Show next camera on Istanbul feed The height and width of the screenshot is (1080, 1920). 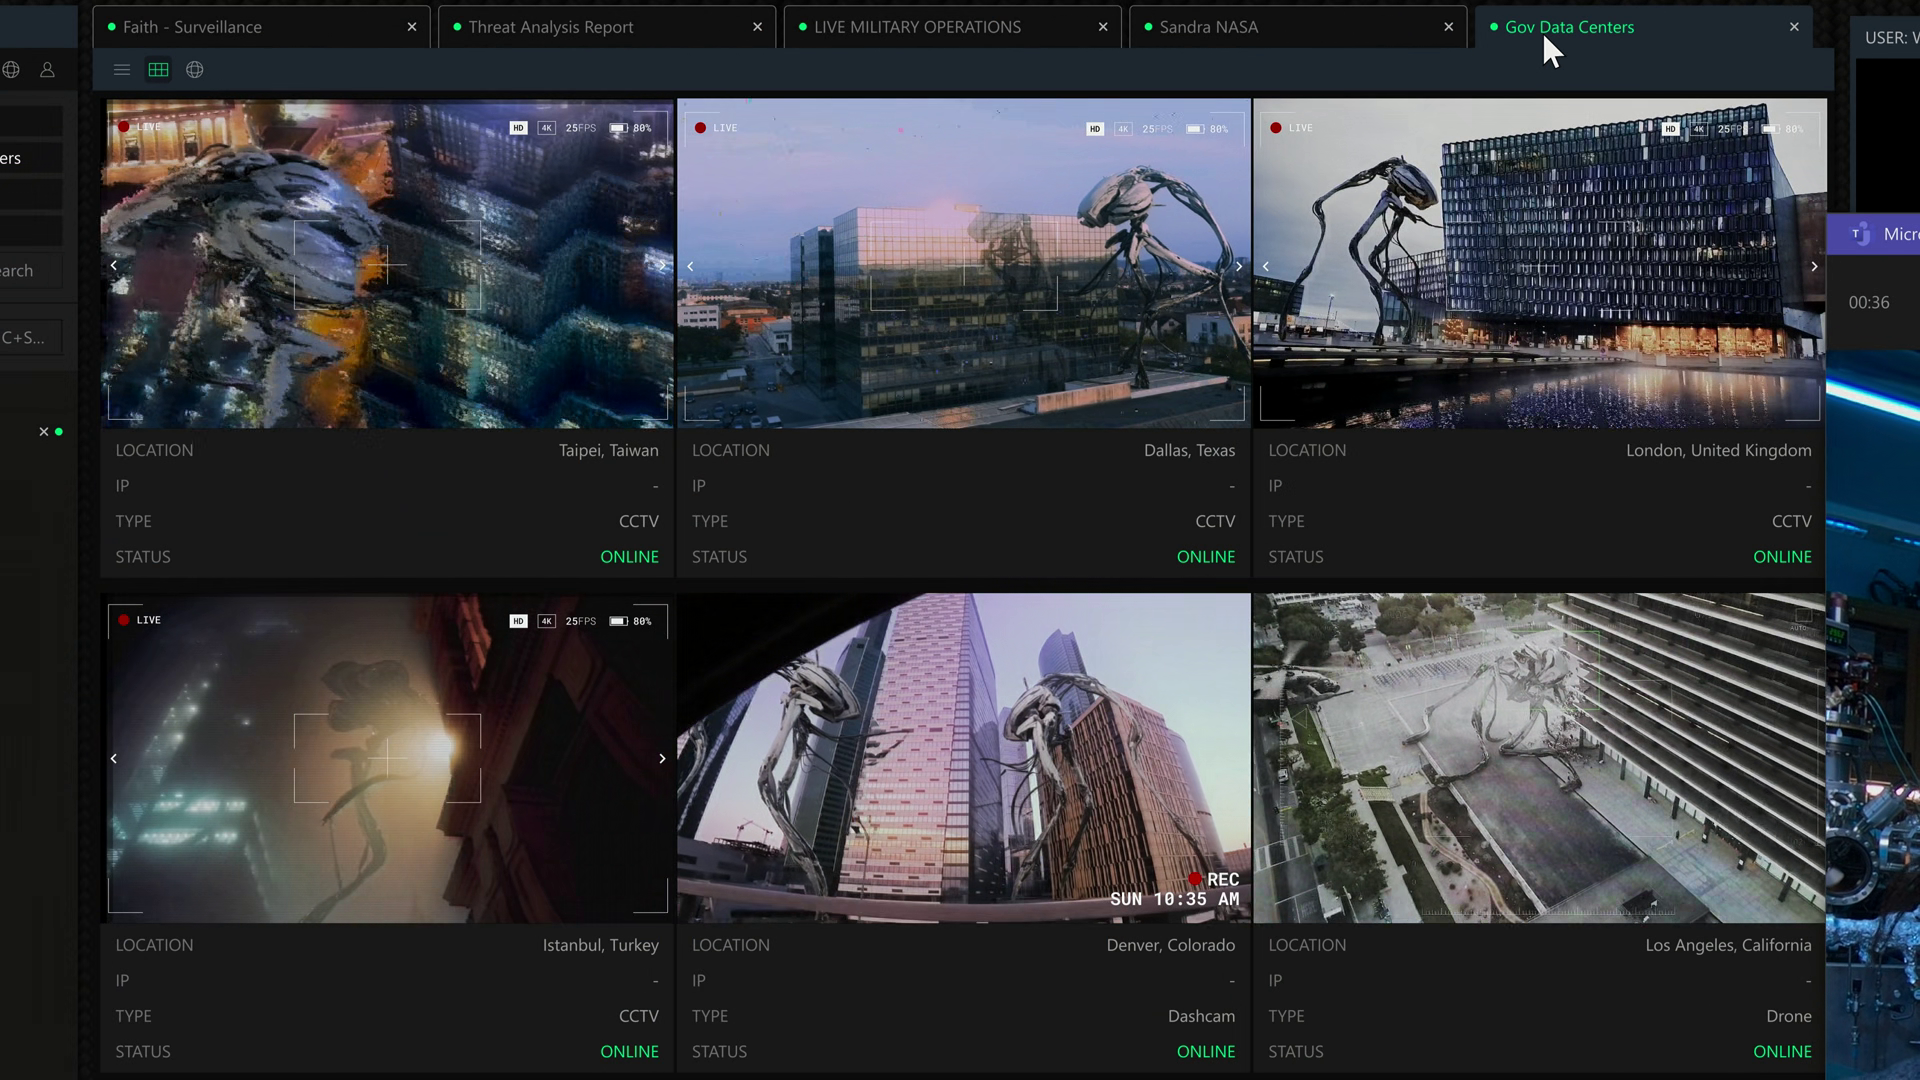click(x=662, y=759)
